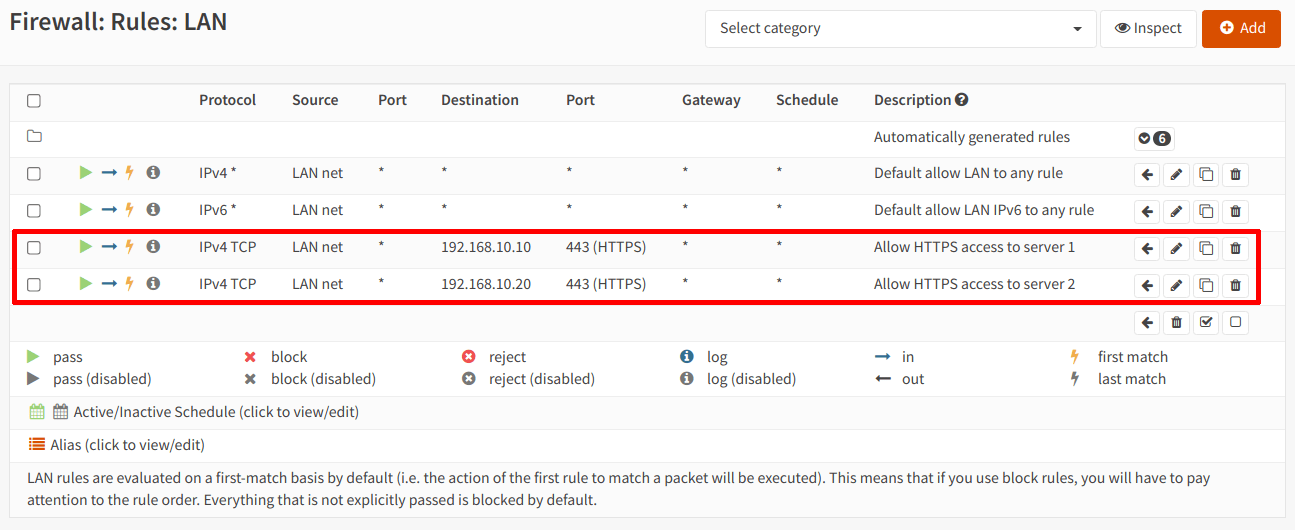Tick the checkbox for the IPv6 default rule
This screenshot has height=530, width=1295.
point(34,211)
